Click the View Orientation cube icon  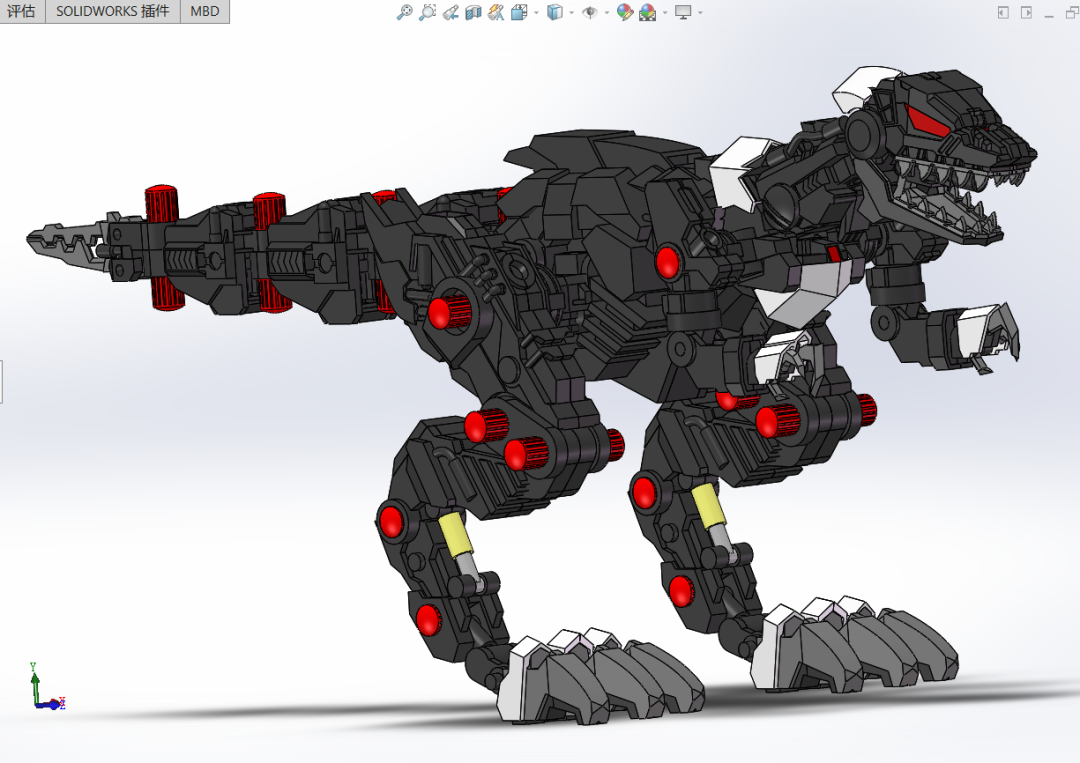point(519,12)
